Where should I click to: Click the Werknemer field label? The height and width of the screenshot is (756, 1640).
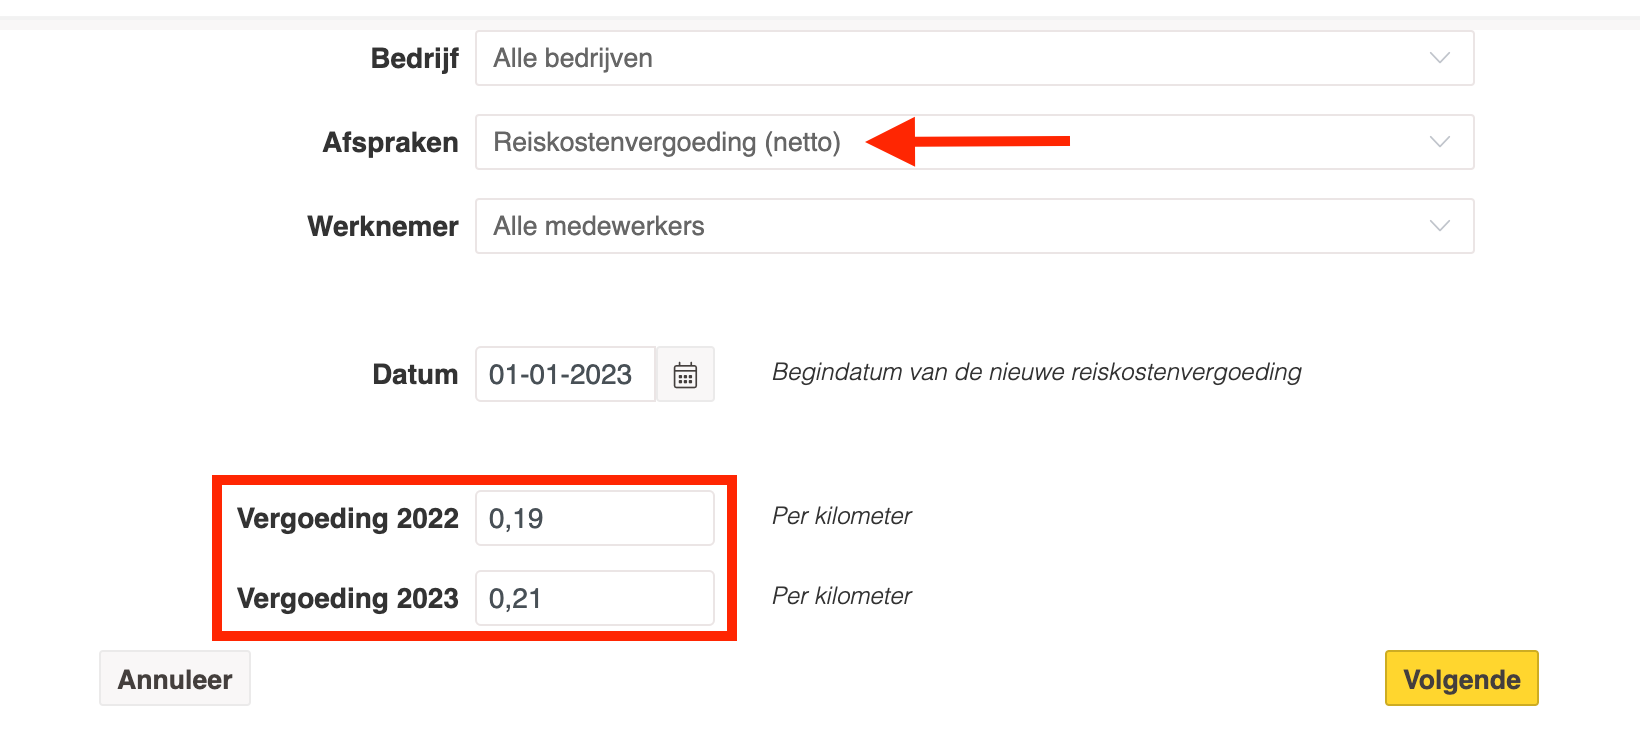(383, 227)
